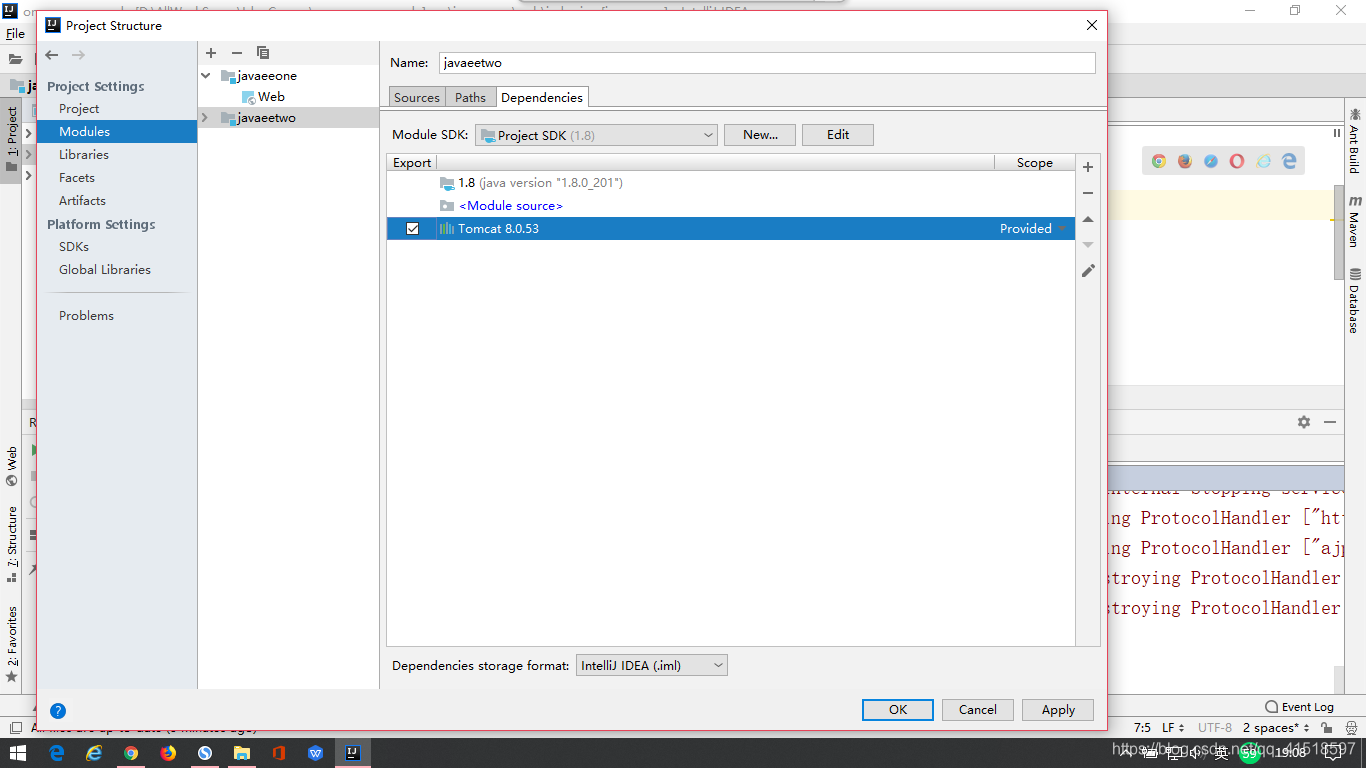Viewport: 1366px width, 768px height.
Task: Open run panel settings gear icon
Action: [x=1304, y=422]
